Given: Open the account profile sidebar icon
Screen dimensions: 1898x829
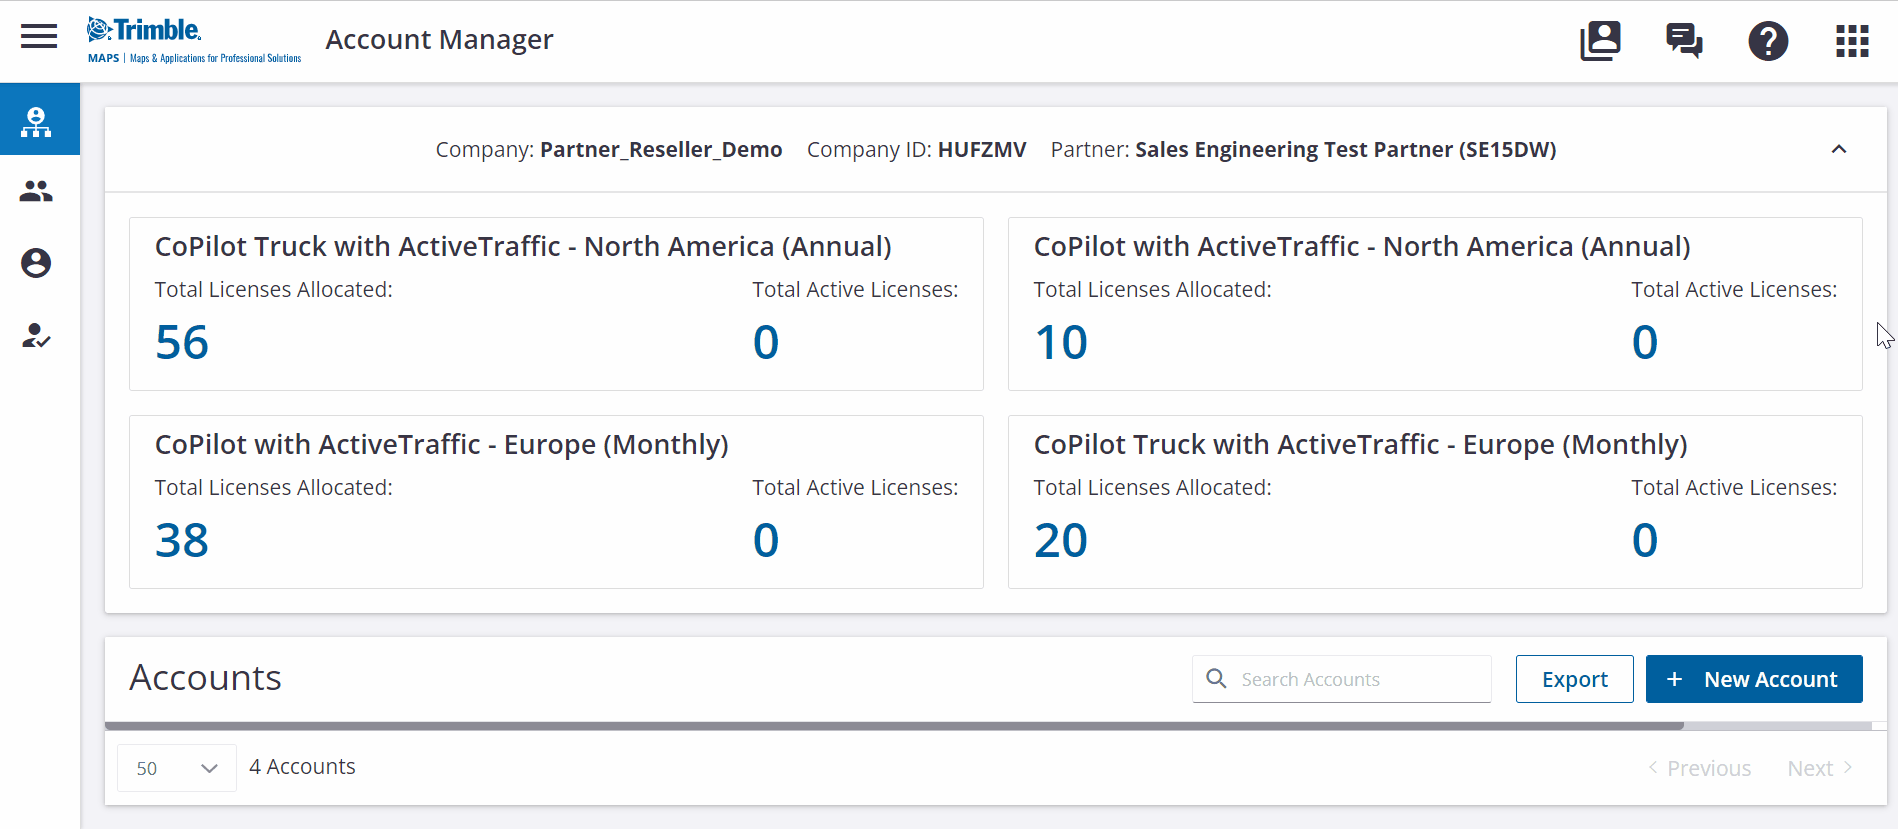Looking at the screenshot, I should pyautogui.click(x=37, y=263).
